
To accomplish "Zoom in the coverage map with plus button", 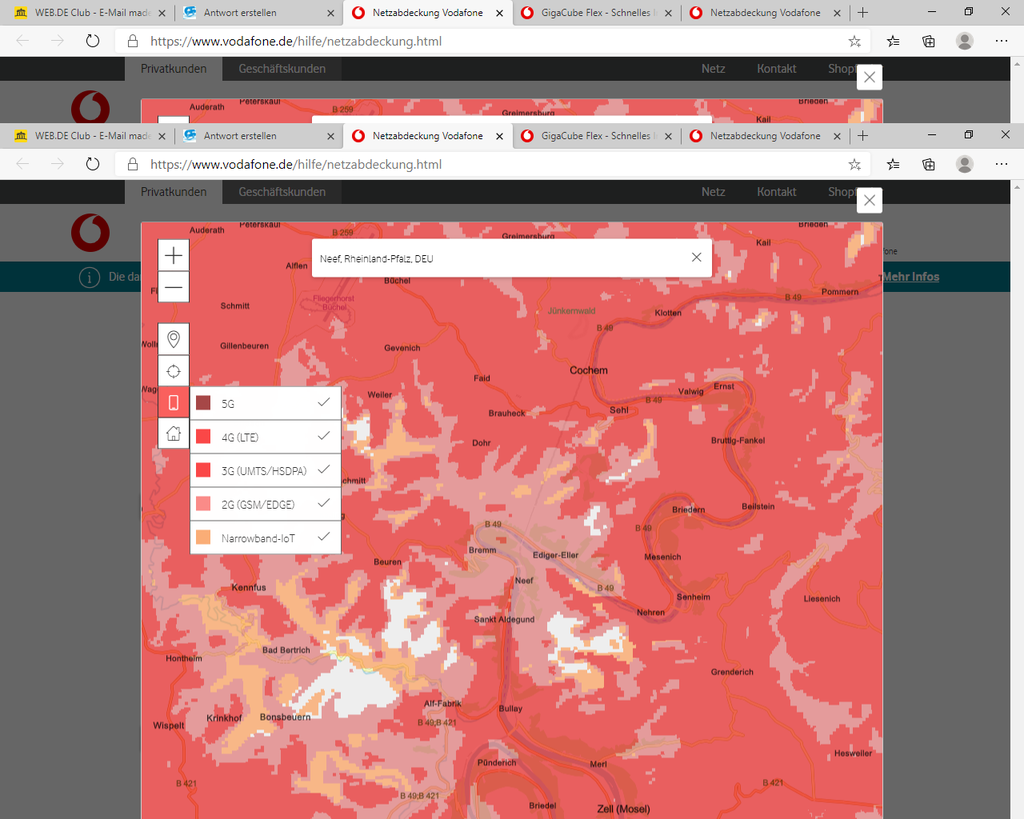I will (x=174, y=255).
